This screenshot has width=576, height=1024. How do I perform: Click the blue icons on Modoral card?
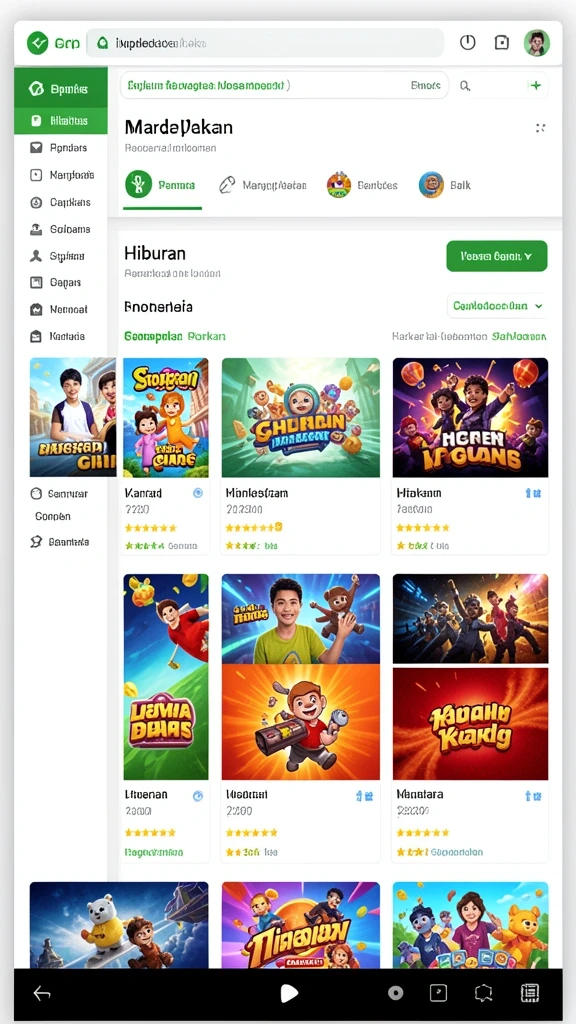coord(364,795)
